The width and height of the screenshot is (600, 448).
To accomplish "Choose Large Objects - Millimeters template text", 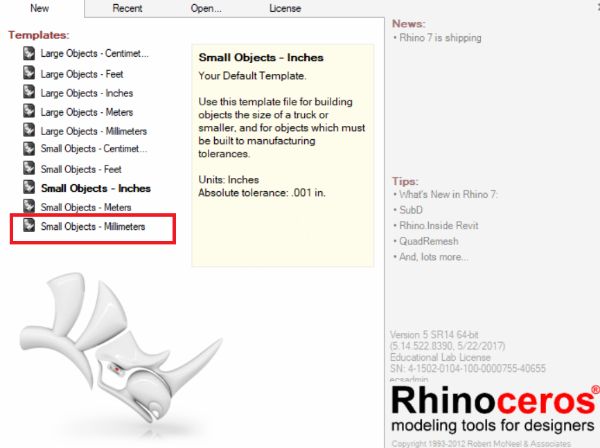I will click(x=94, y=131).
